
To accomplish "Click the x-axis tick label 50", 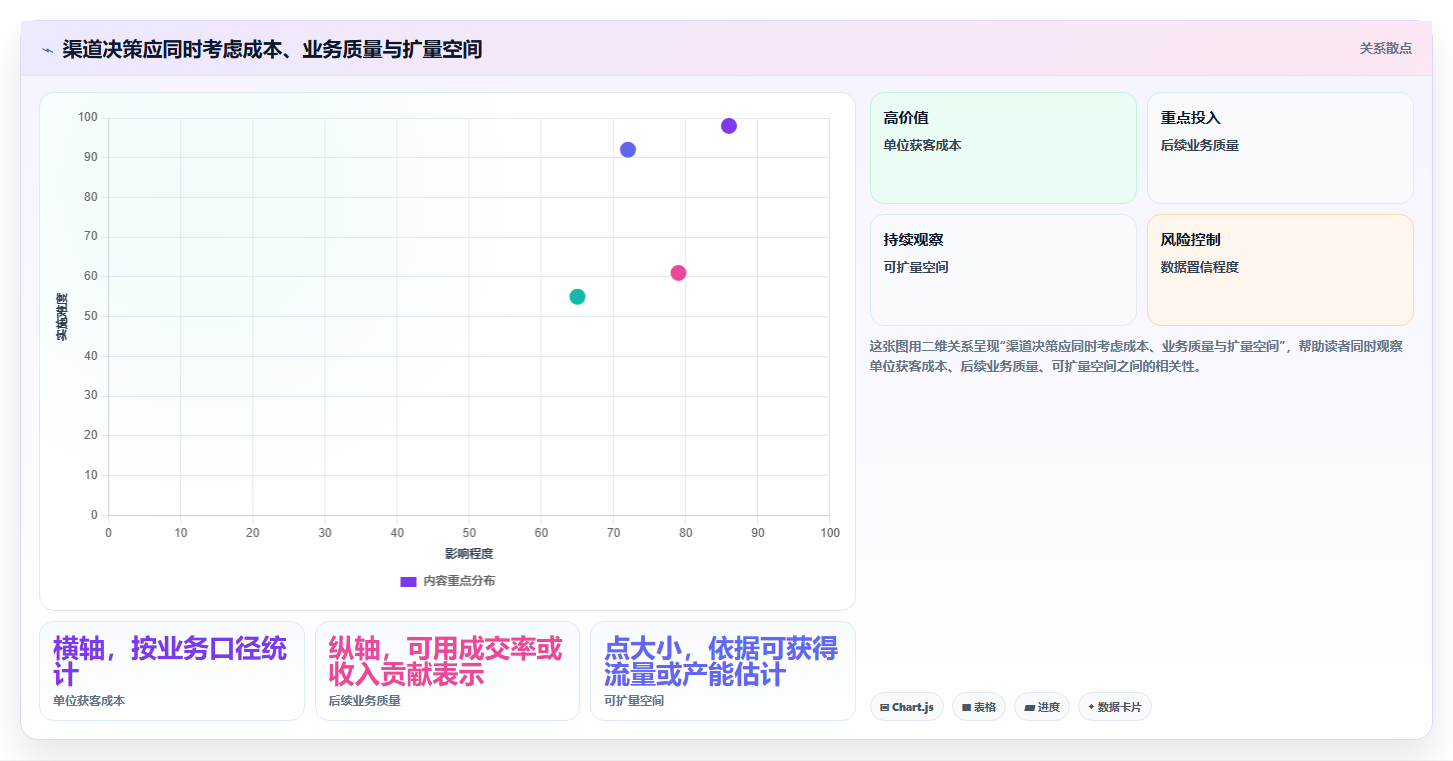I will click(x=469, y=533).
